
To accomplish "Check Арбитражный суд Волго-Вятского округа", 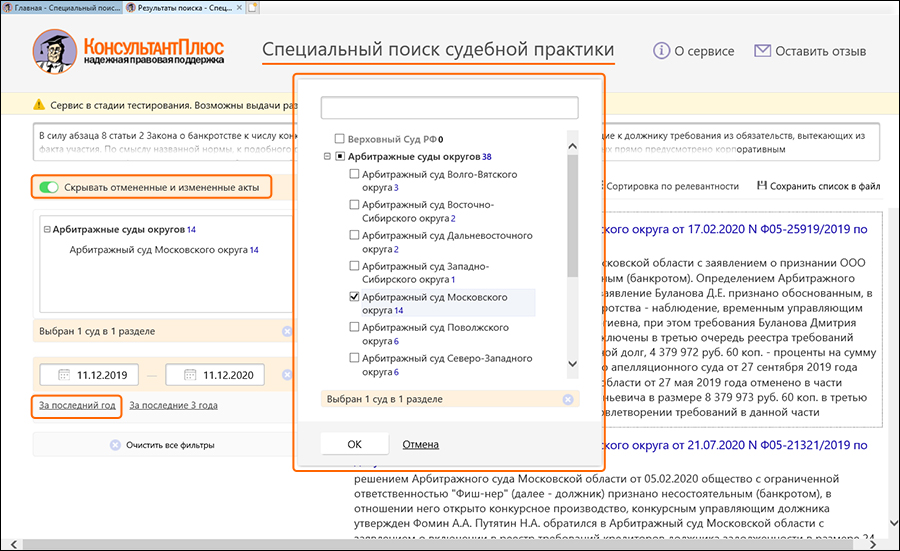I will (x=354, y=175).
